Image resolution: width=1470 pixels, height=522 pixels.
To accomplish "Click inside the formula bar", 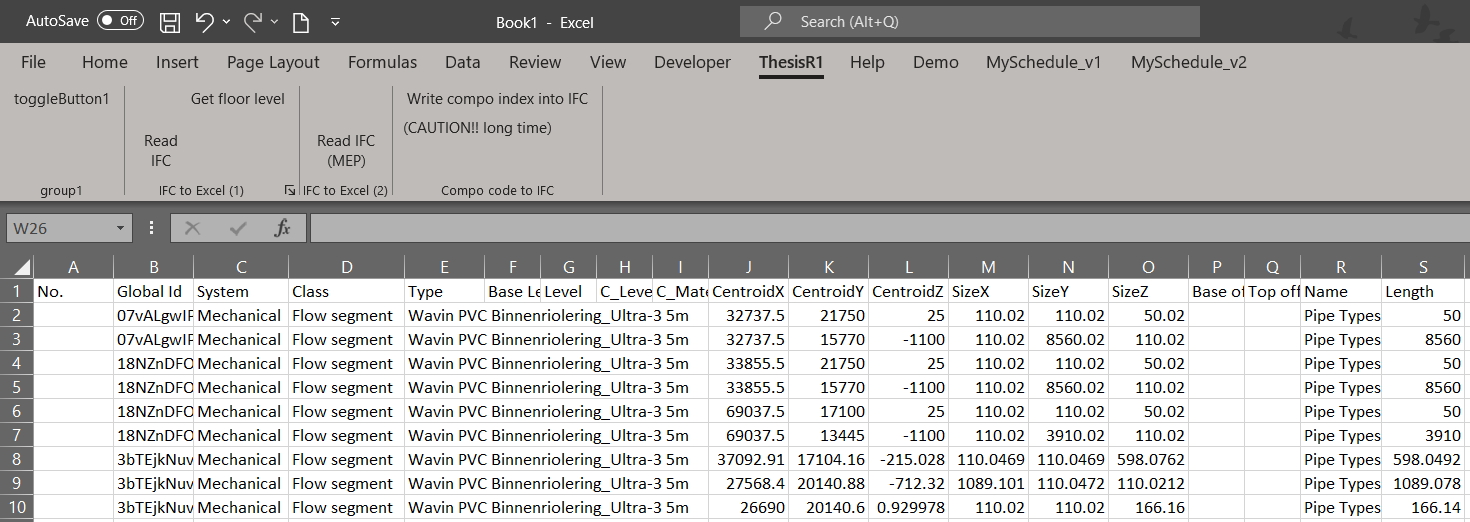I will [889, 228].
